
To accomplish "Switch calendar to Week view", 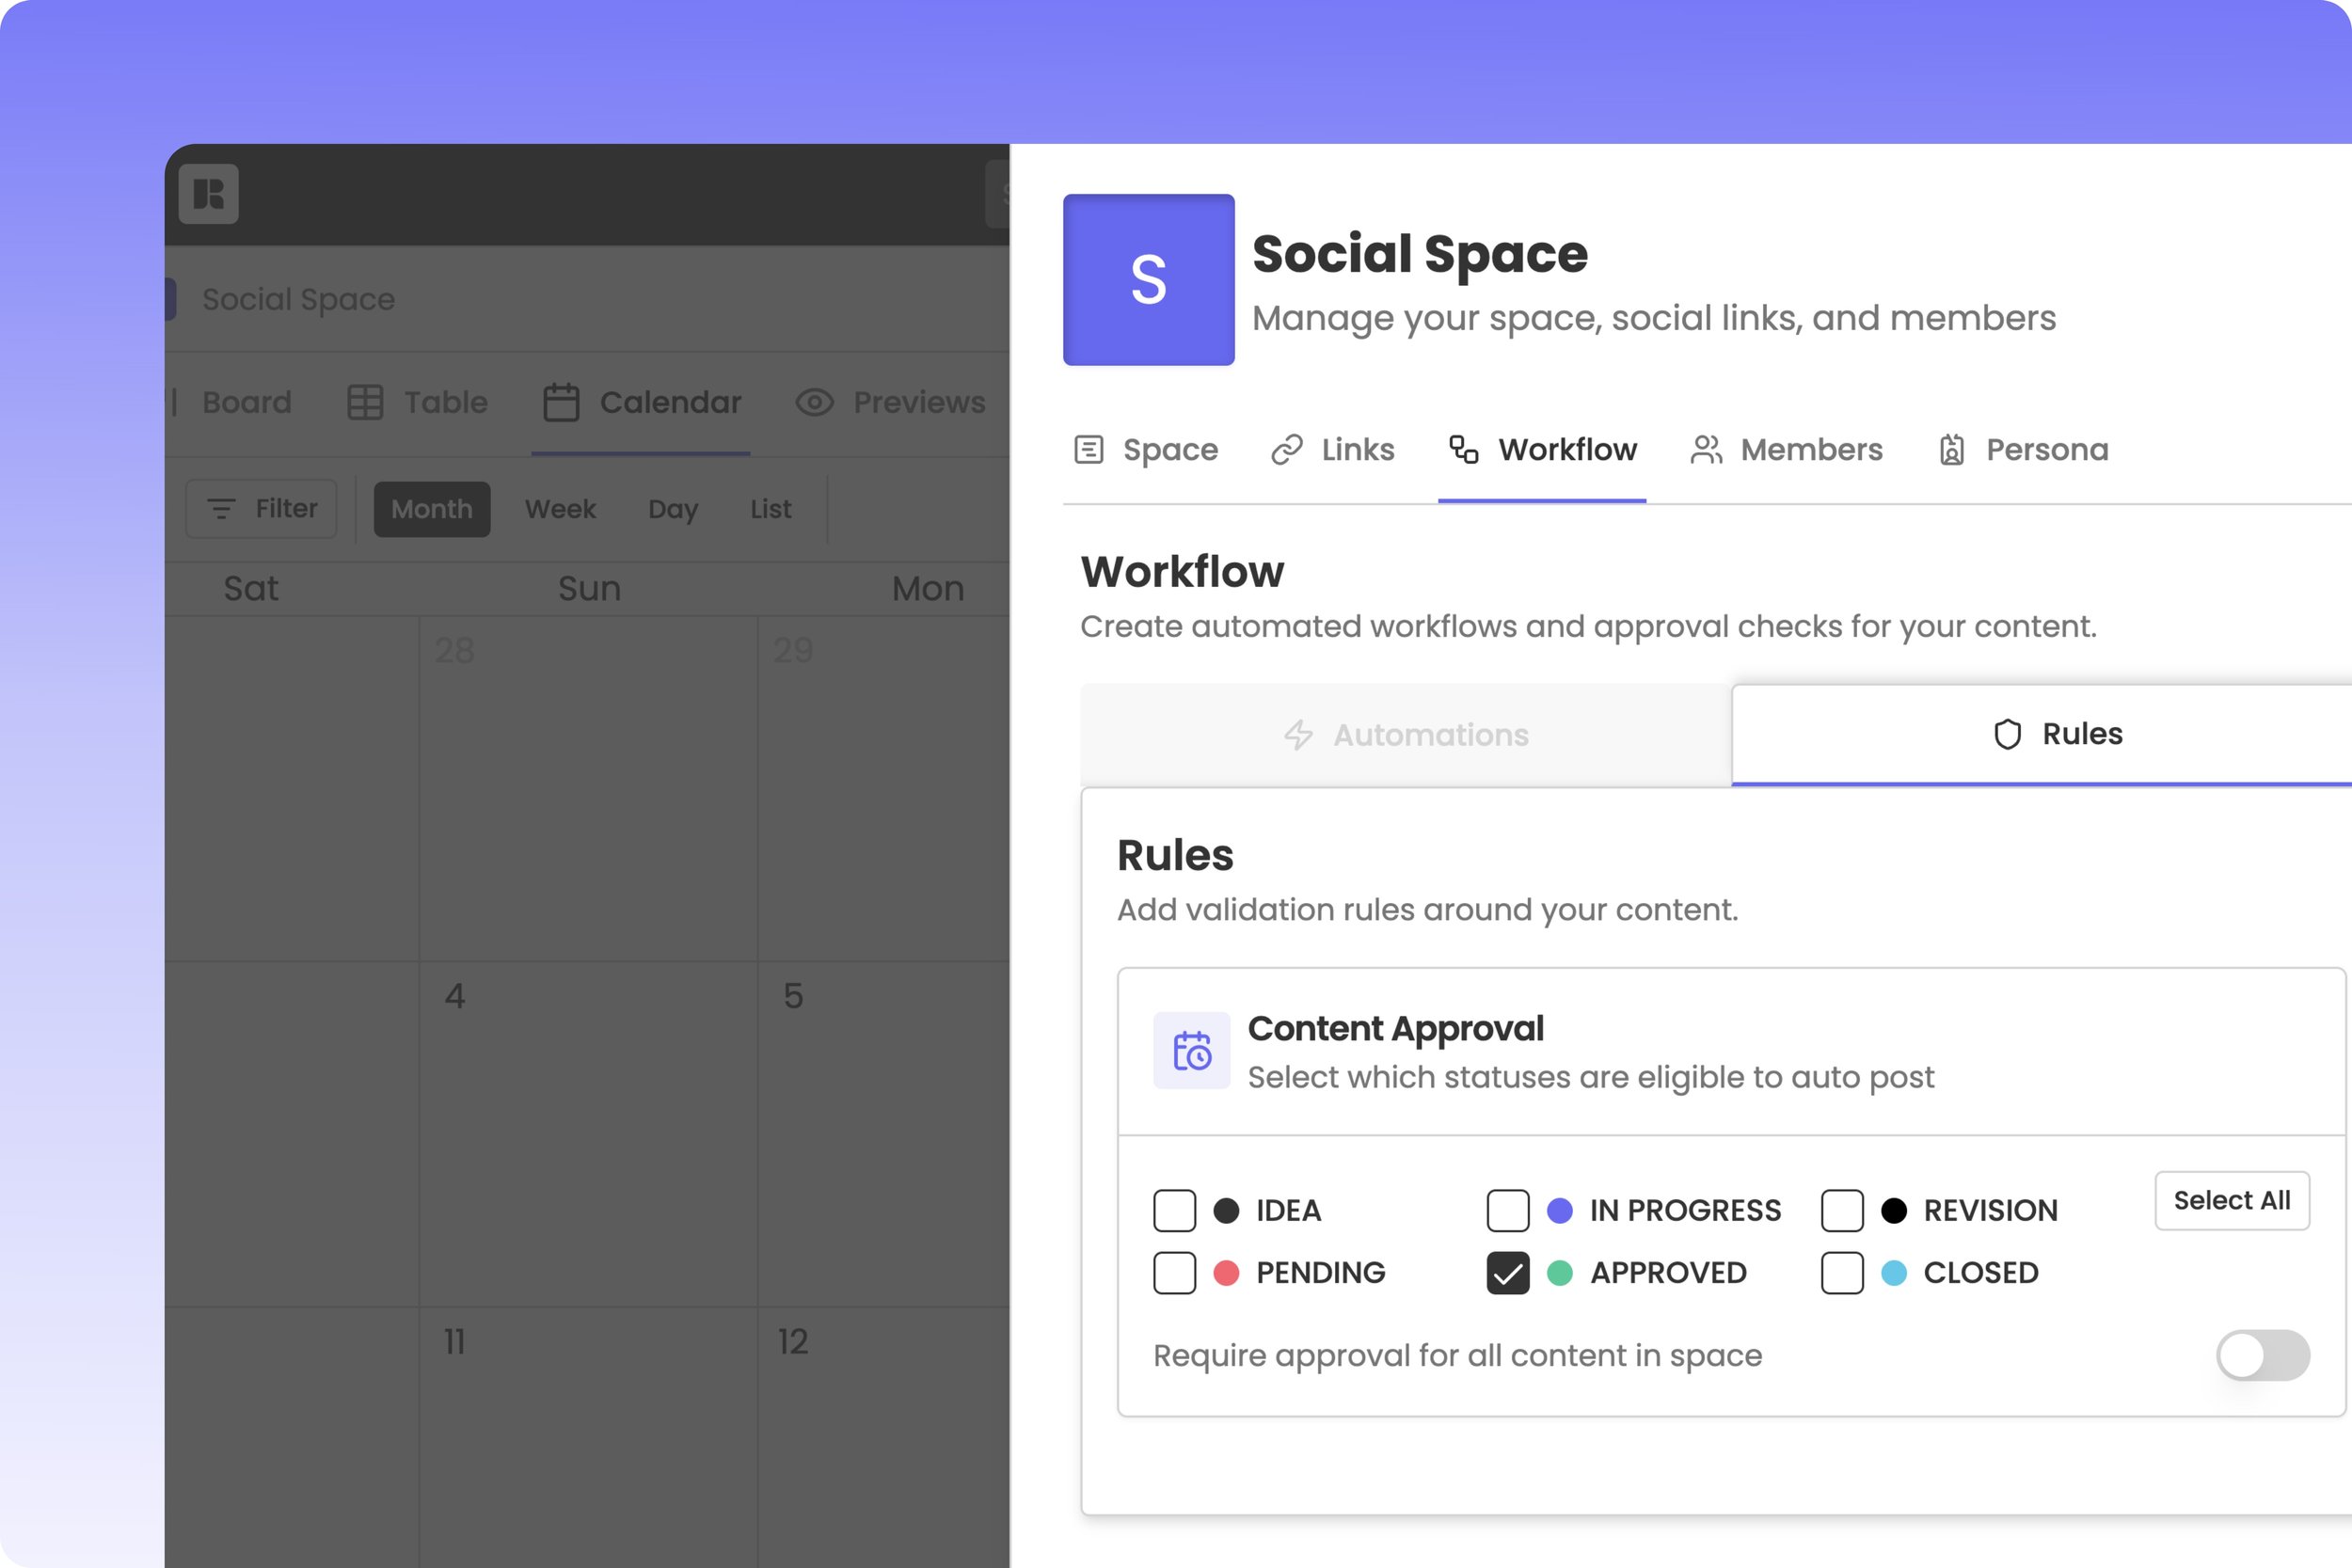I will (x=560, y=509).
